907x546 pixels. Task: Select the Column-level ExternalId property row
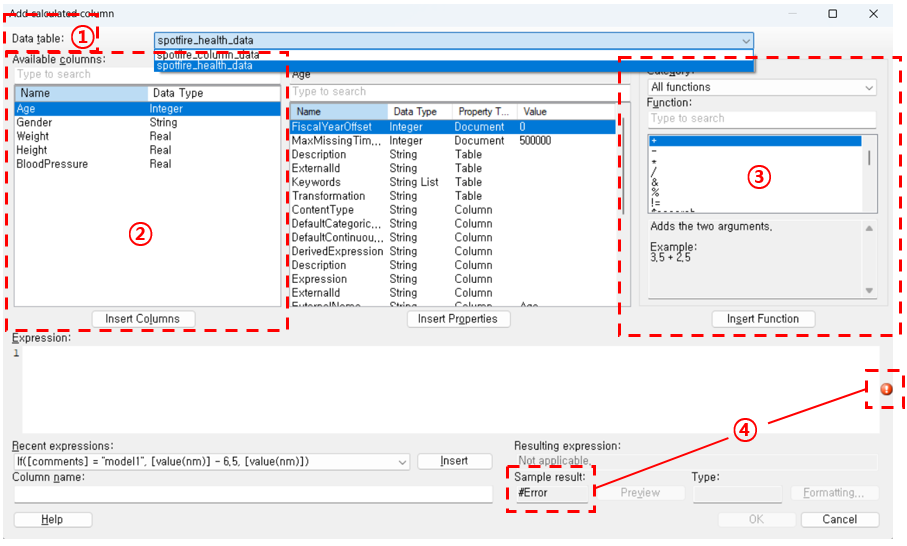pos(453,293)
